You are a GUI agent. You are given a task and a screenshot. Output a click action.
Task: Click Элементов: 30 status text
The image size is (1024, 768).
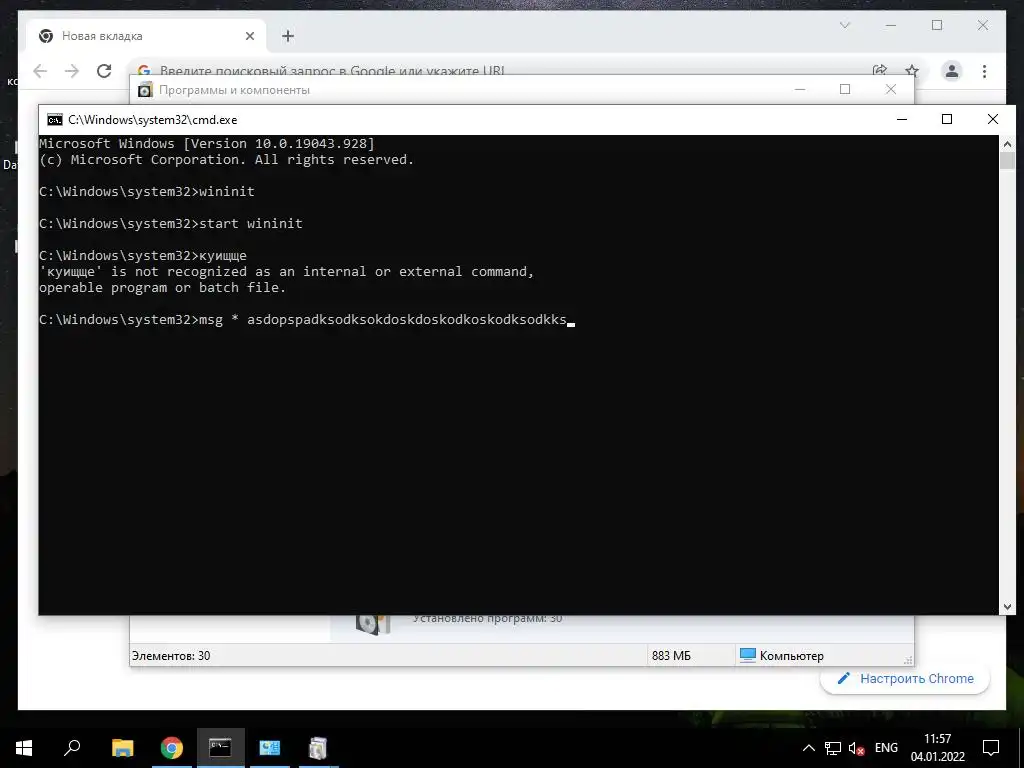(171, 656)
